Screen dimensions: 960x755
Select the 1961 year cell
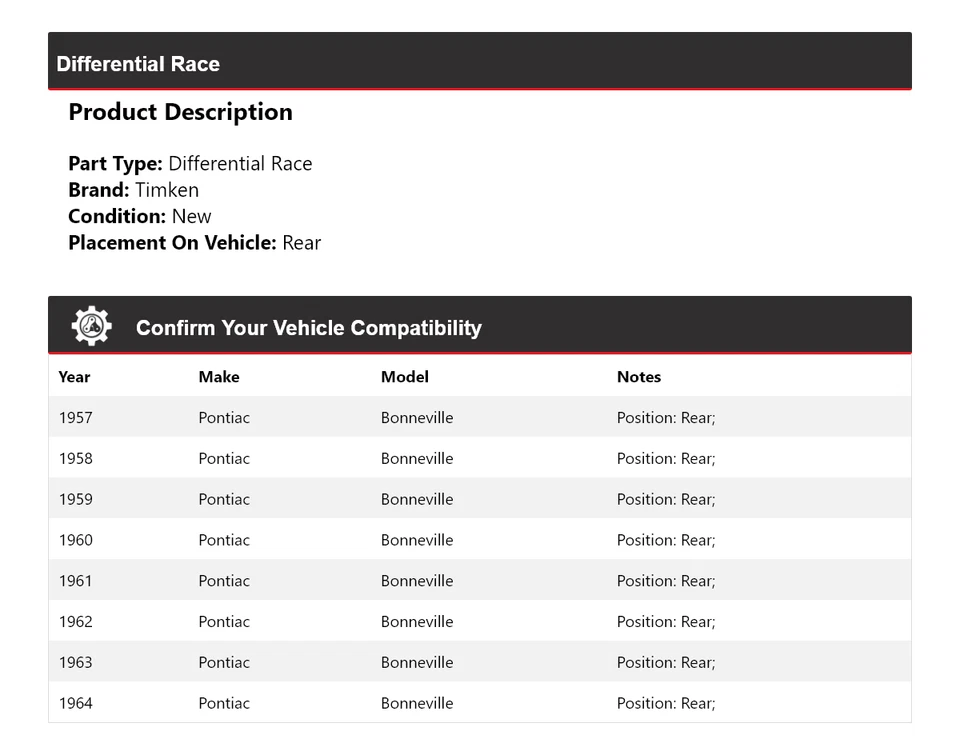(75, 581)
